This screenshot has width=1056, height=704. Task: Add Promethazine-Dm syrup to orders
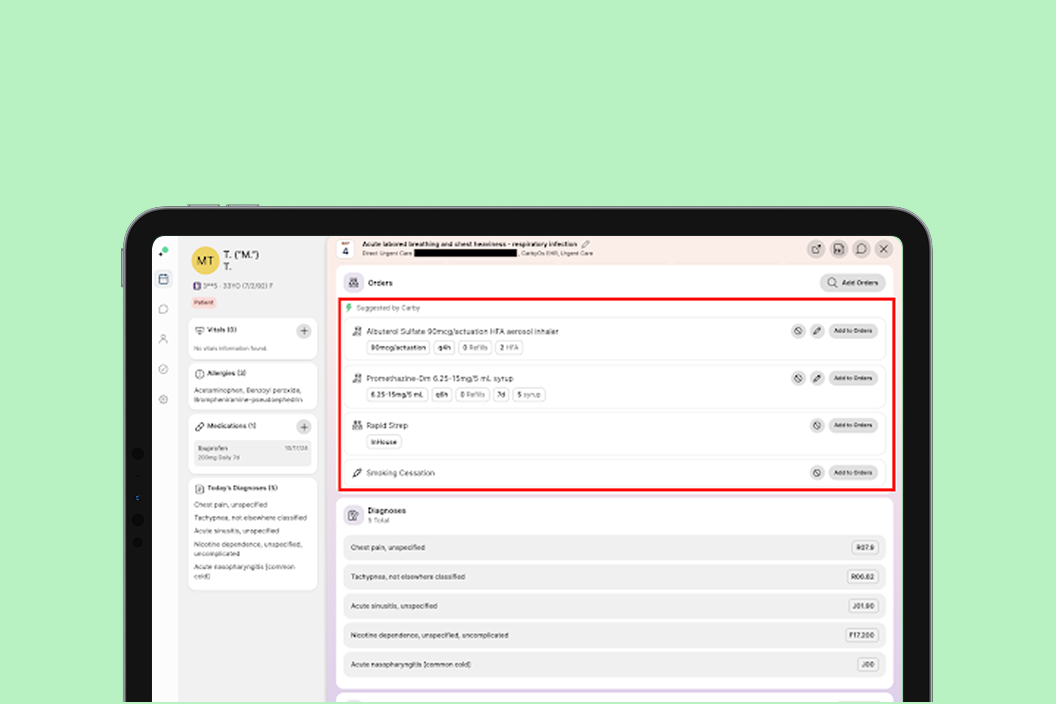[853, 378]
